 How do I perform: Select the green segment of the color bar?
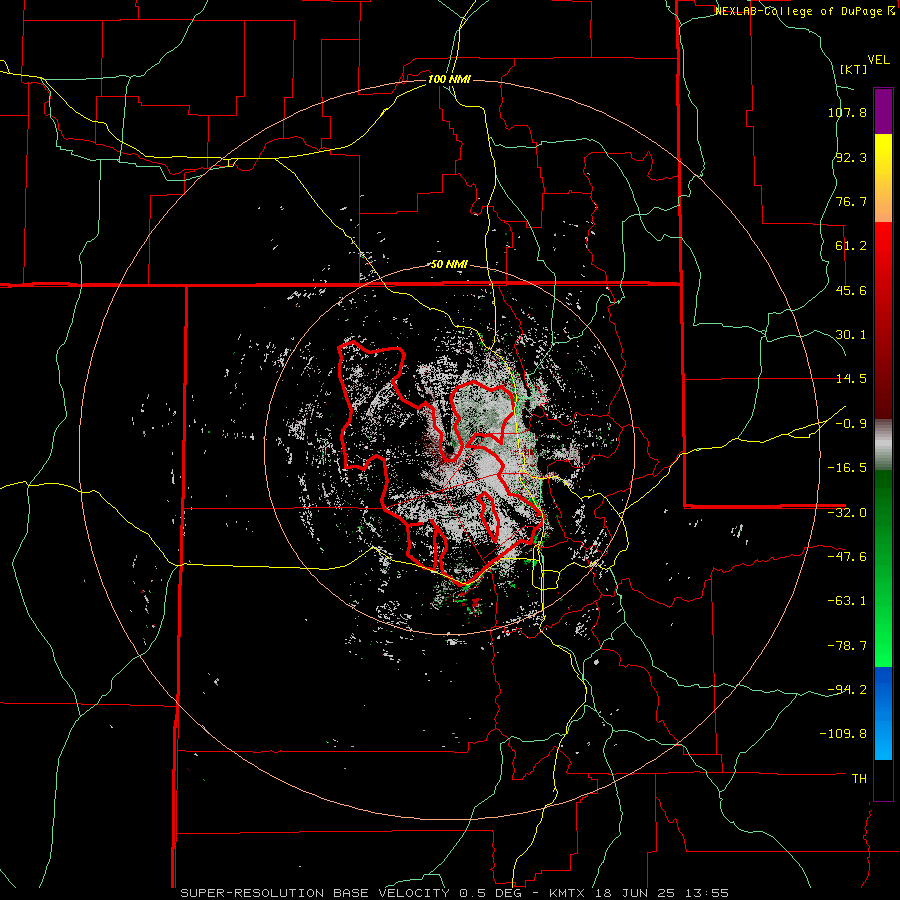pos(883,568)
